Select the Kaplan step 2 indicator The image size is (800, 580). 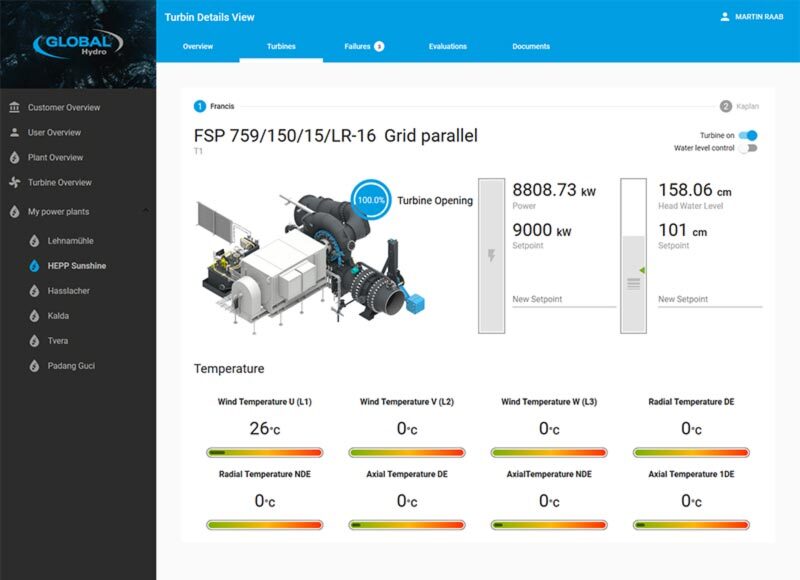725,106
